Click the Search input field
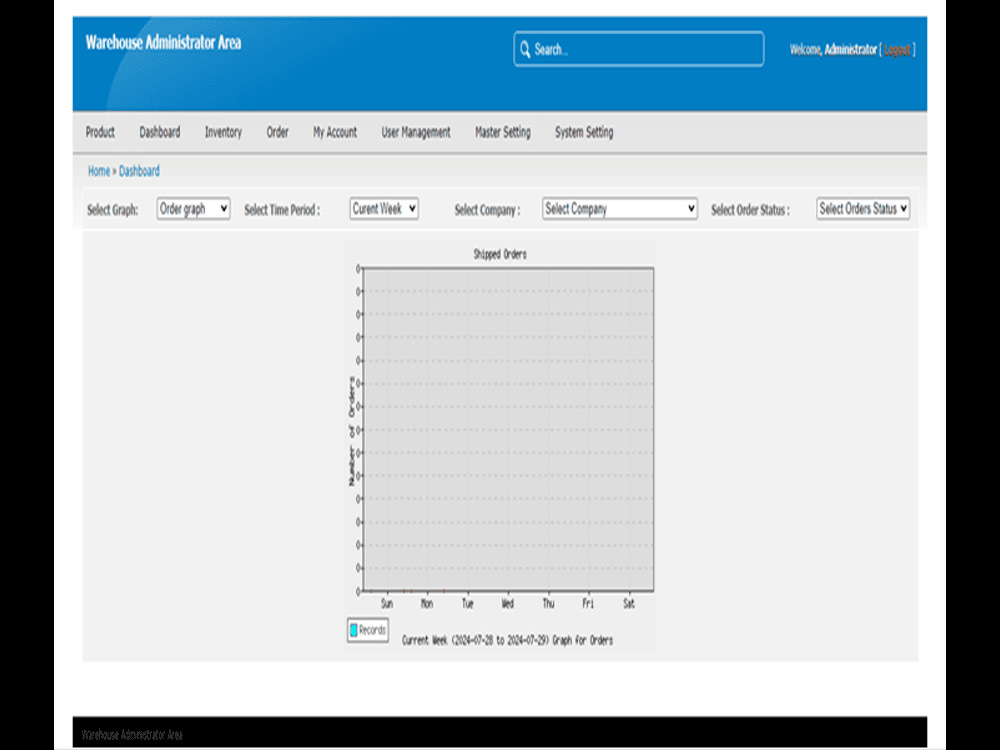1000x750 pixels. [638, 49]
